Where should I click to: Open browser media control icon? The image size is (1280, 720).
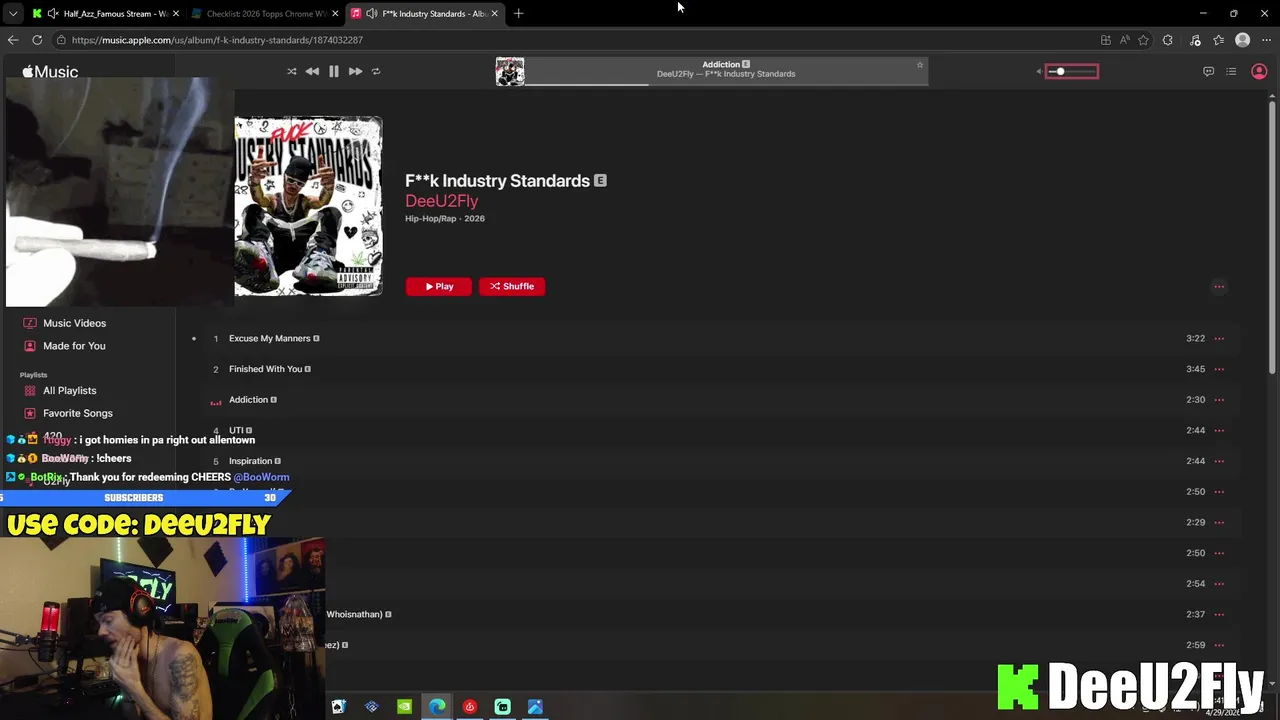coord(1195,40)
